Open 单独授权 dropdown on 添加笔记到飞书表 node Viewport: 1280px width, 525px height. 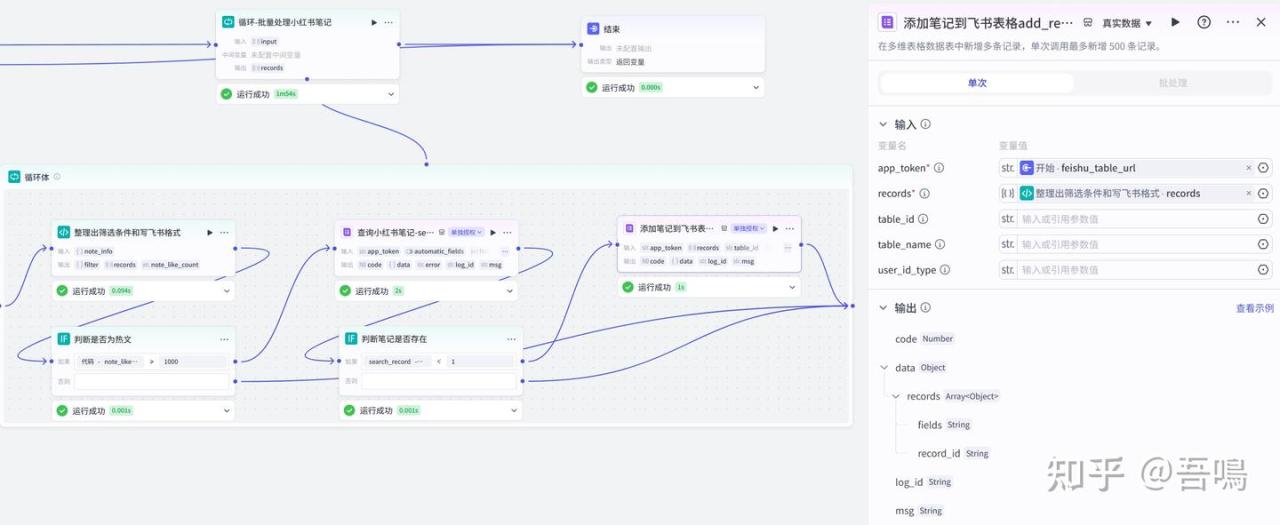click(748, 229)
